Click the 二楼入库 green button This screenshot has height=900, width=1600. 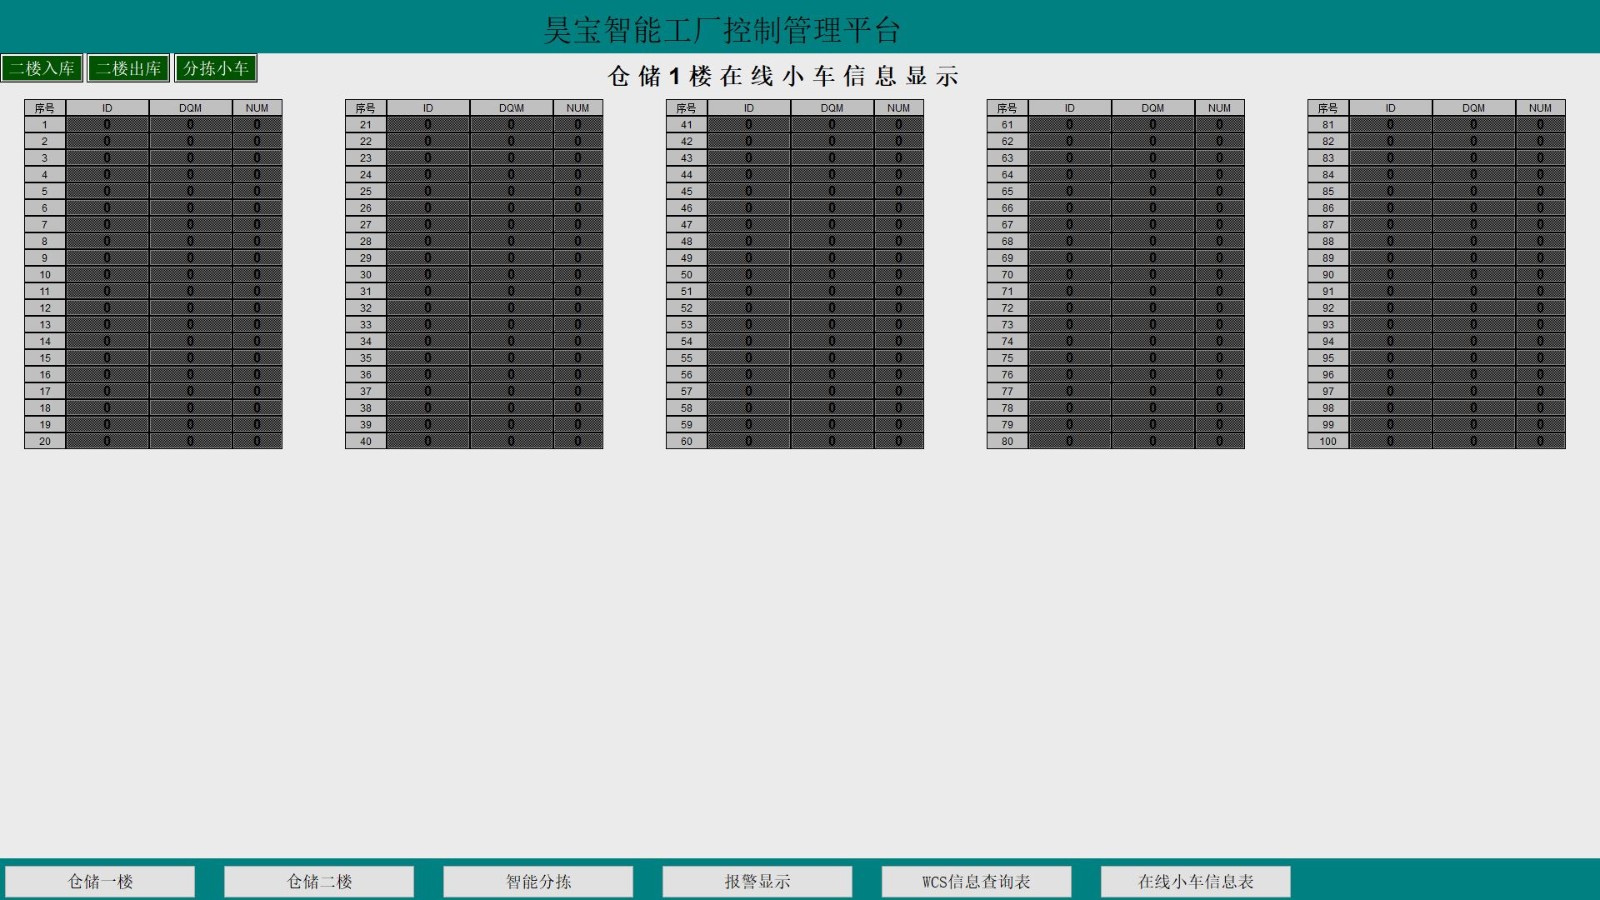coord(42,68)
